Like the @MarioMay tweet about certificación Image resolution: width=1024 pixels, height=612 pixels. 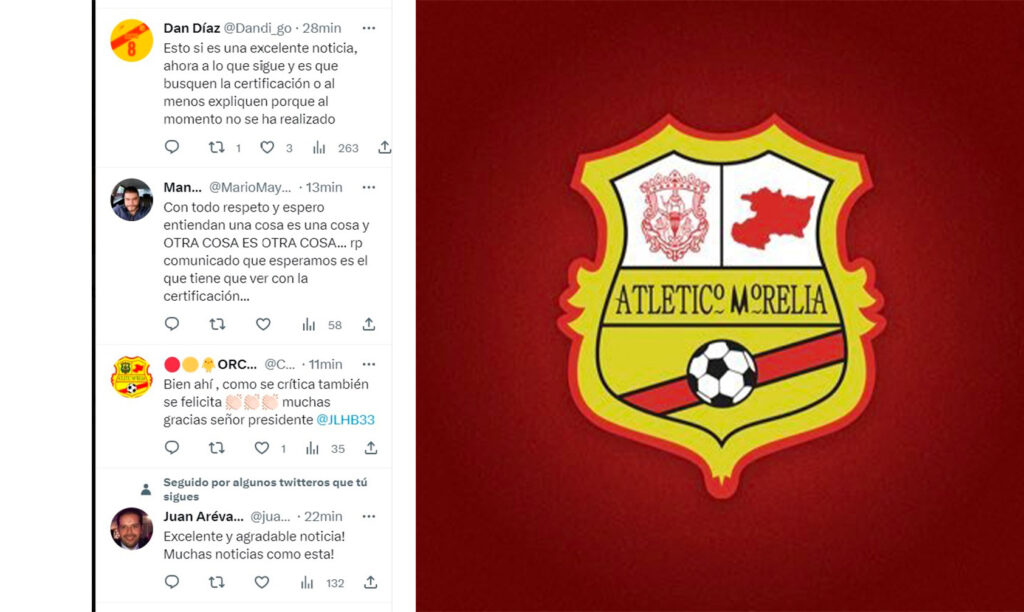click(x=263, y=324)
